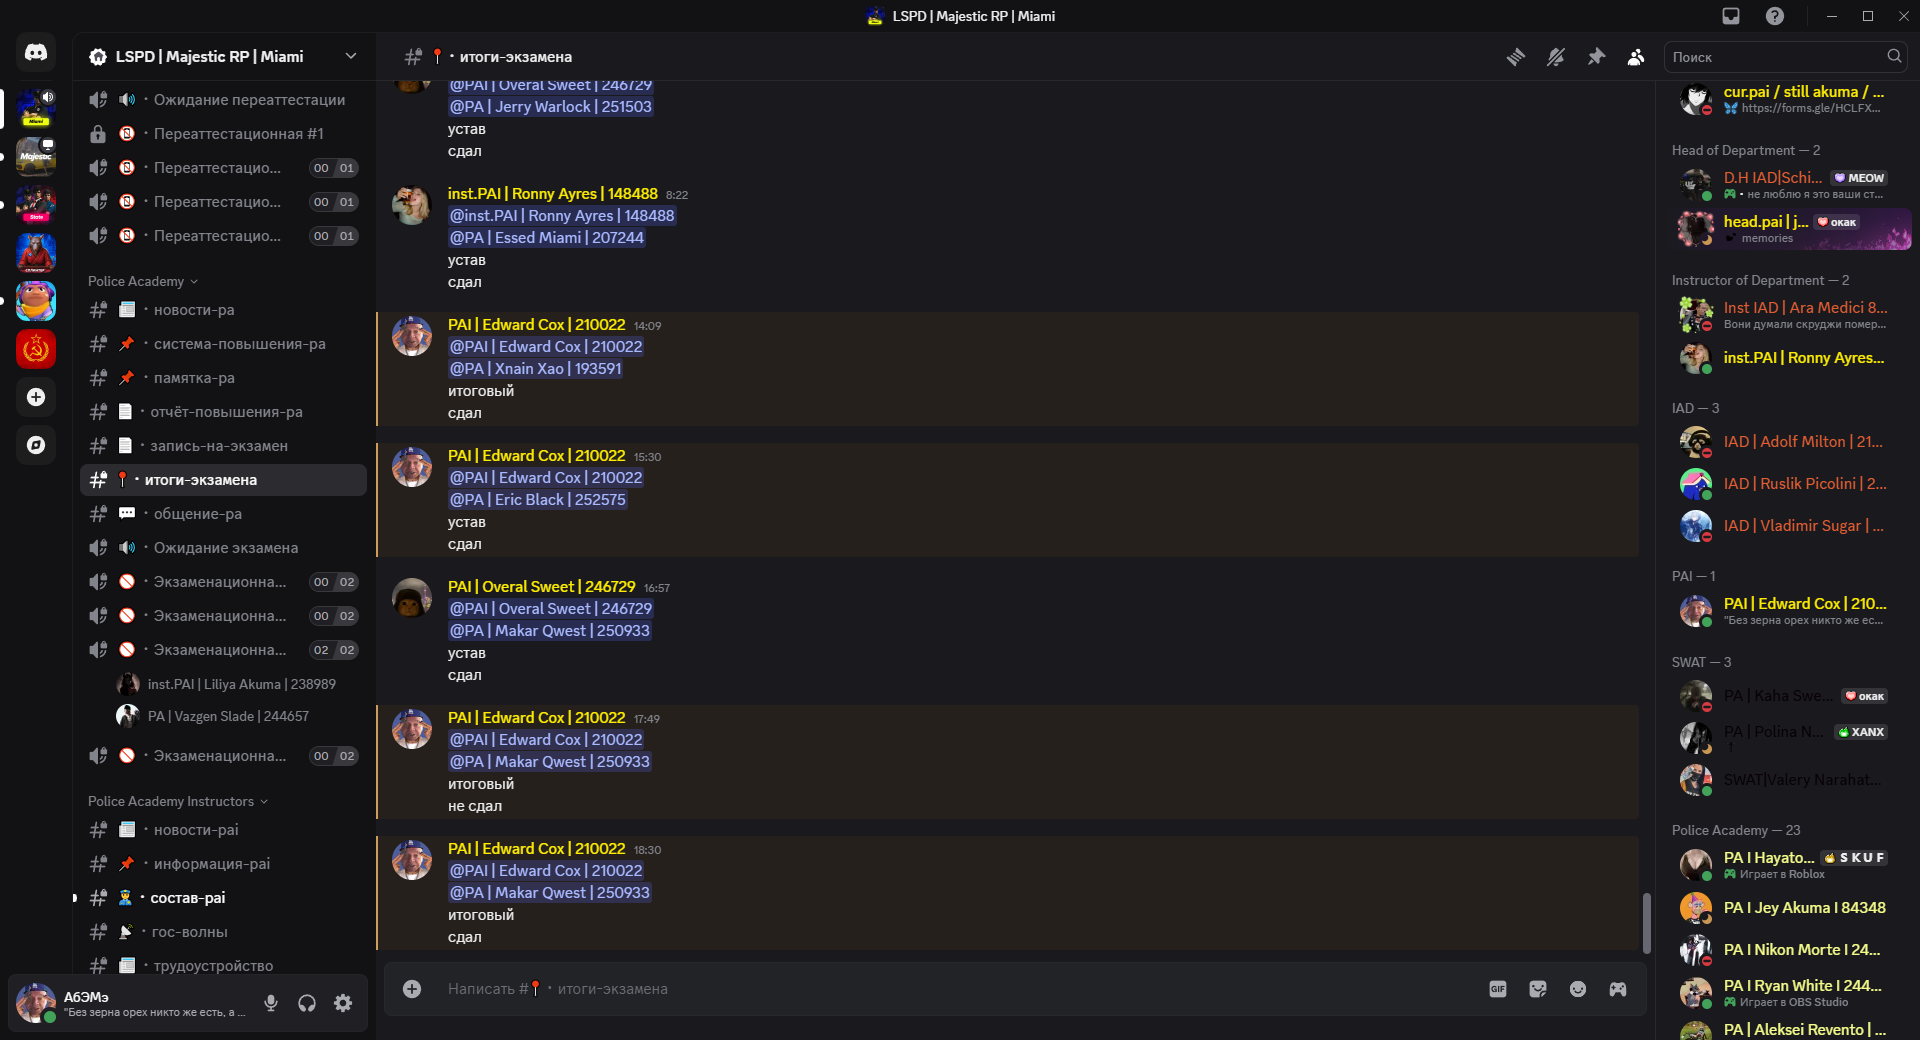Open информация-pai channel
Screen dimensions: 1920x1040
pos(224,864)
